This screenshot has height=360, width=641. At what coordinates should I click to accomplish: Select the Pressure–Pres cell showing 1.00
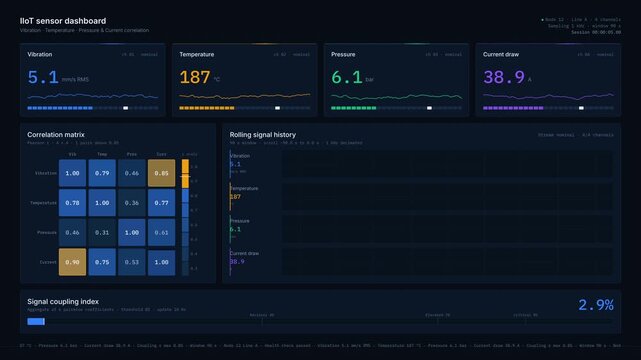coord(132,233)
